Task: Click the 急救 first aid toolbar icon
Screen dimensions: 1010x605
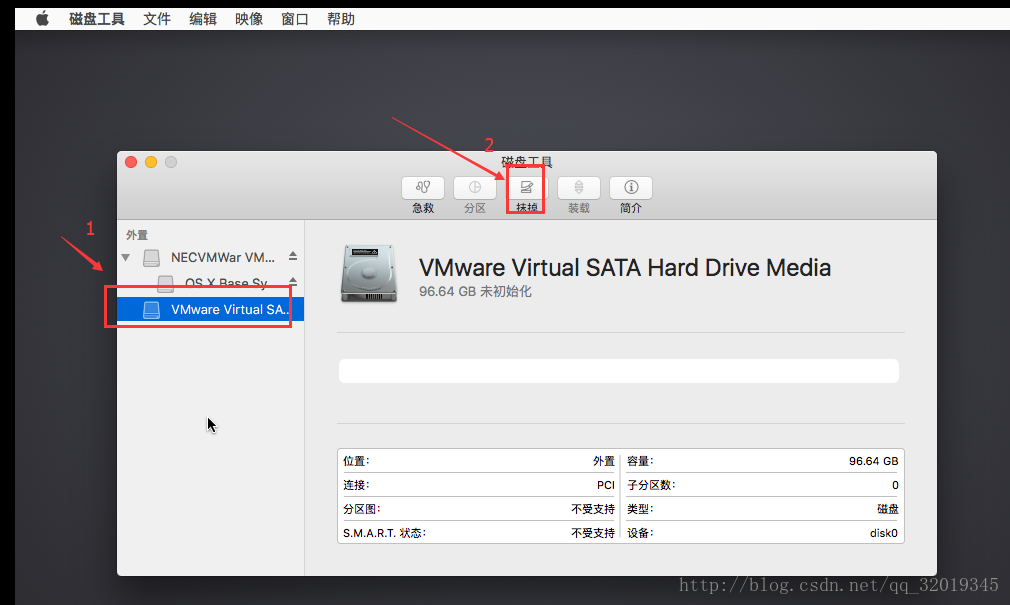Action: pos(423,187)
